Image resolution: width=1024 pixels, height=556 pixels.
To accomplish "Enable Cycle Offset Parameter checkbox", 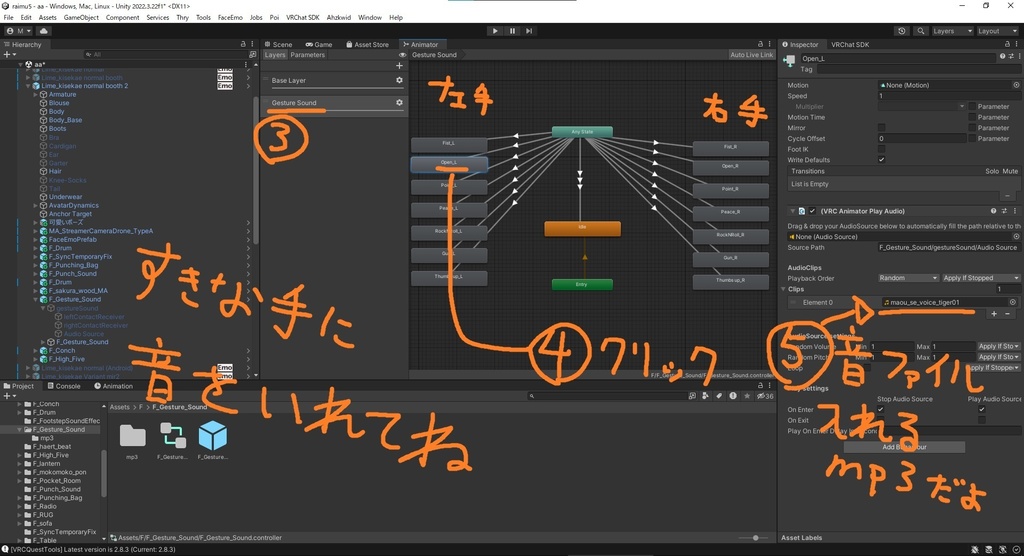I will point(972,139).
